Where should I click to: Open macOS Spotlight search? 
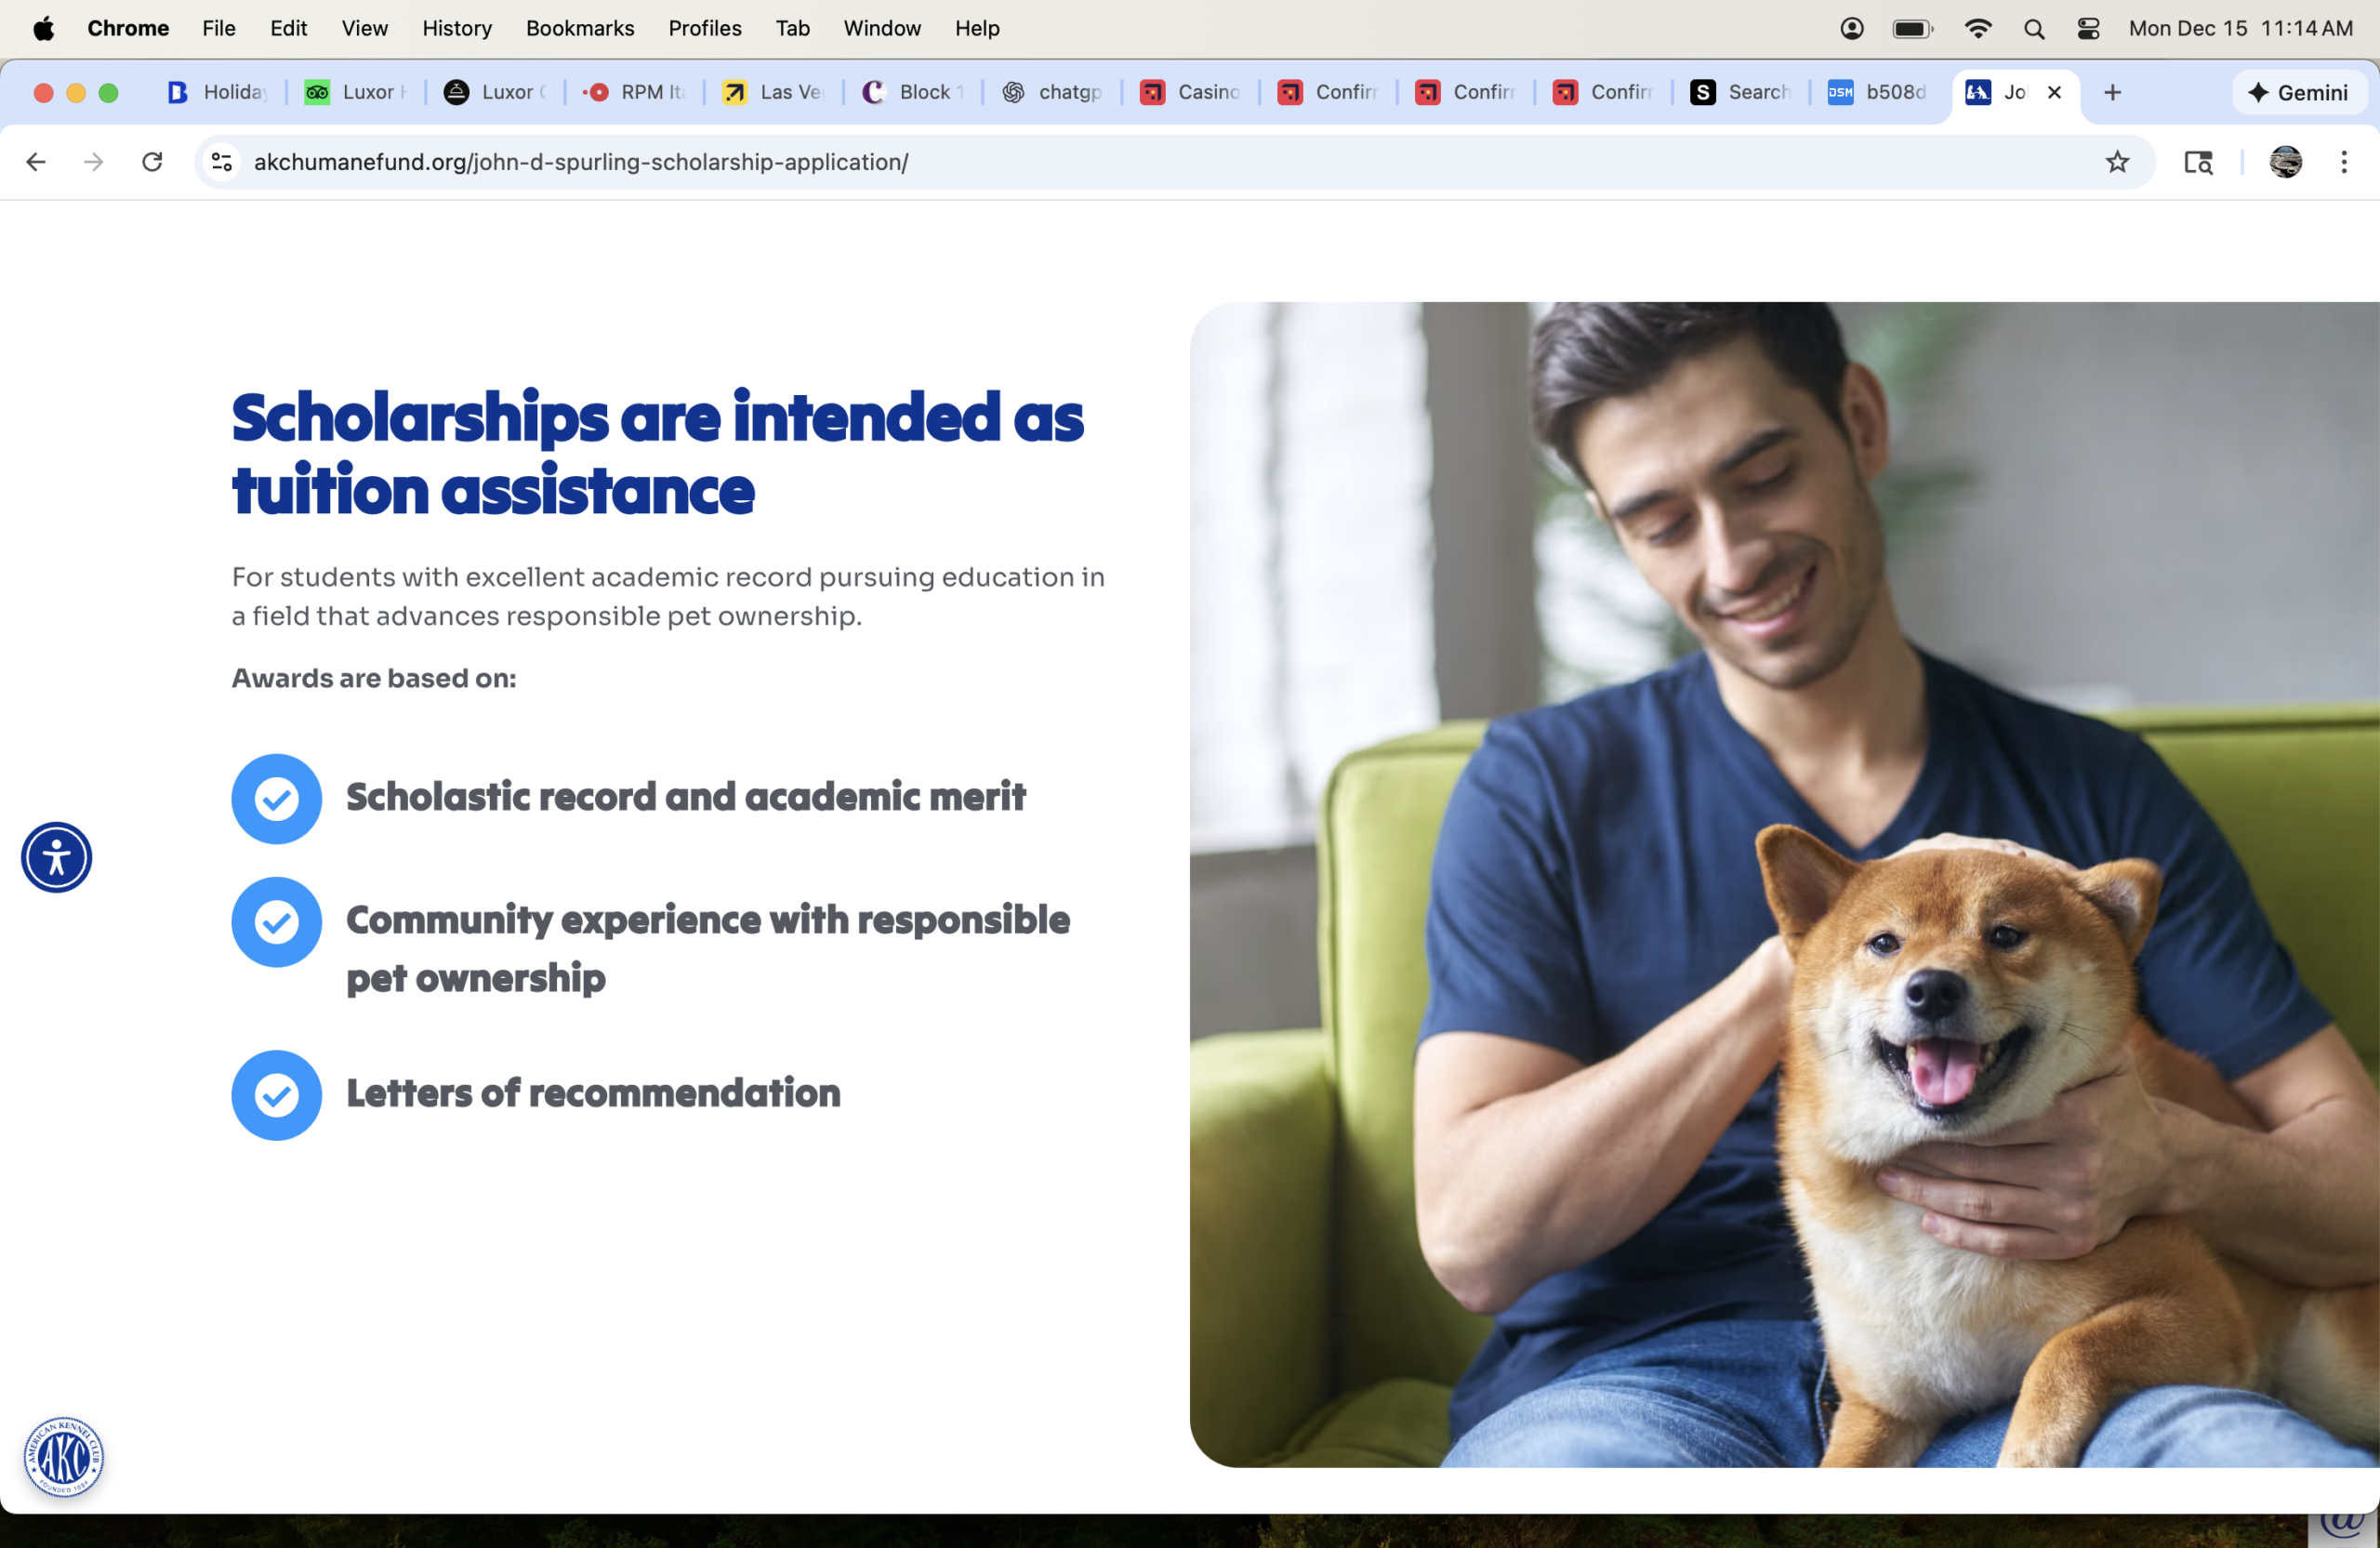pyautogui.click(x=2033, y=29)
